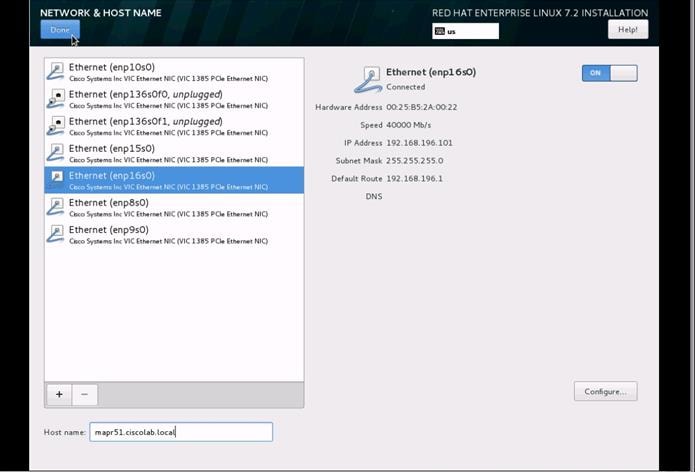
Task: Click RED HAT ENTERPRISE LINUX 7.2 INSTALLATION text
Action: point(540,13)
